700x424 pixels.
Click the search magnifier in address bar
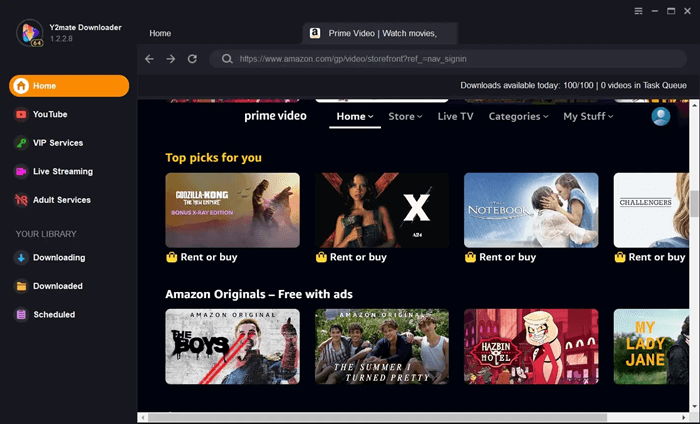[x=227, y=59]
